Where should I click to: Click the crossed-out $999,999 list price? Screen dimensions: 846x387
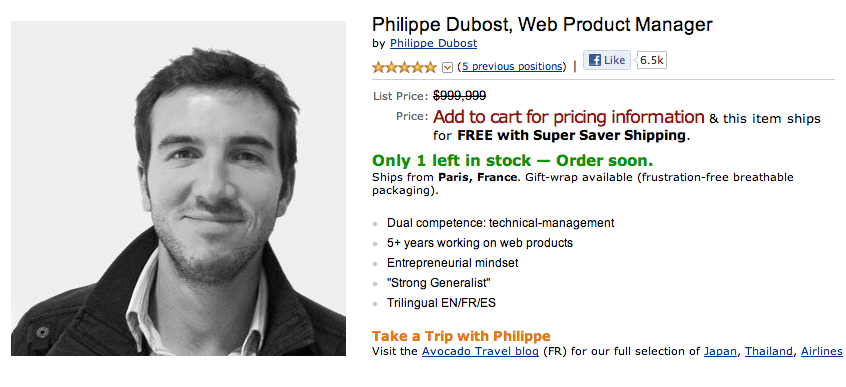pyautogui.click(x=459, y=96)
